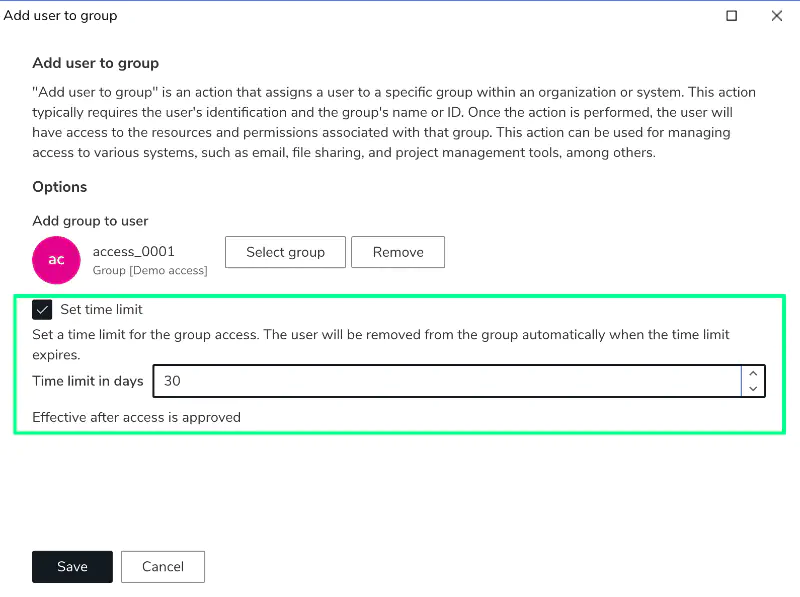Save the add user to group action
Screen dimensions: 800x597
click(x=71, y=566)
